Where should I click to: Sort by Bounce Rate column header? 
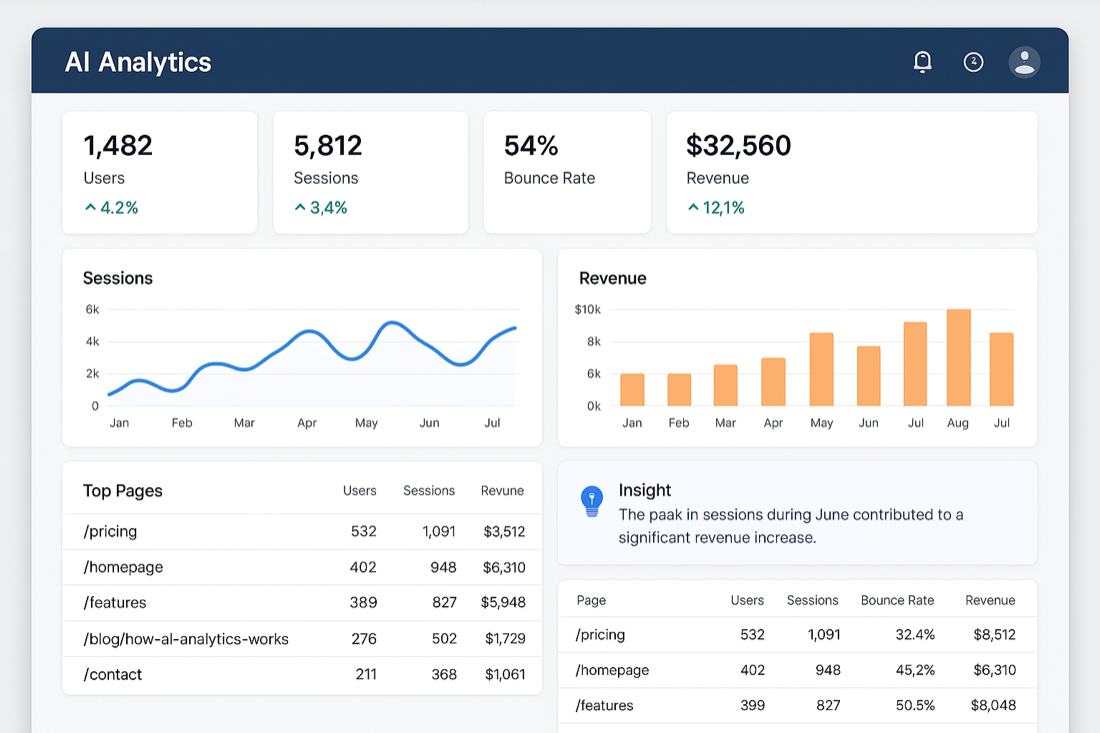[897, 600]
